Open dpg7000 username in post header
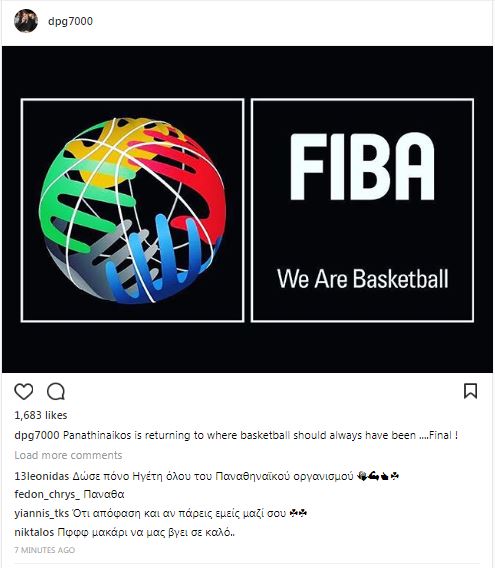Screen dimensions: 495x568 [x=70, y=21]
